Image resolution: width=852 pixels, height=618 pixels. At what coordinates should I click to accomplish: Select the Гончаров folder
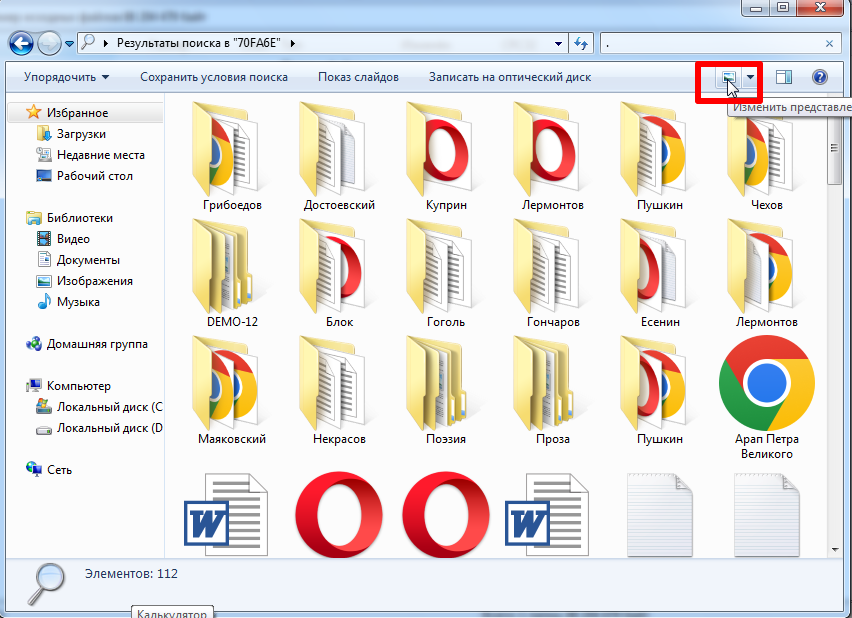point(553,273)
